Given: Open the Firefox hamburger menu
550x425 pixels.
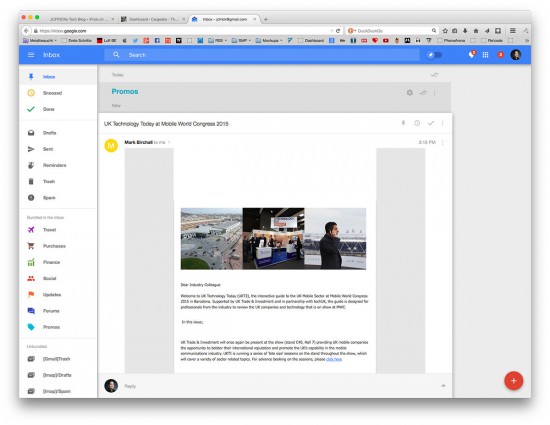Looking at the screenshot, I should pyautogui.click(x=512, y=31).
